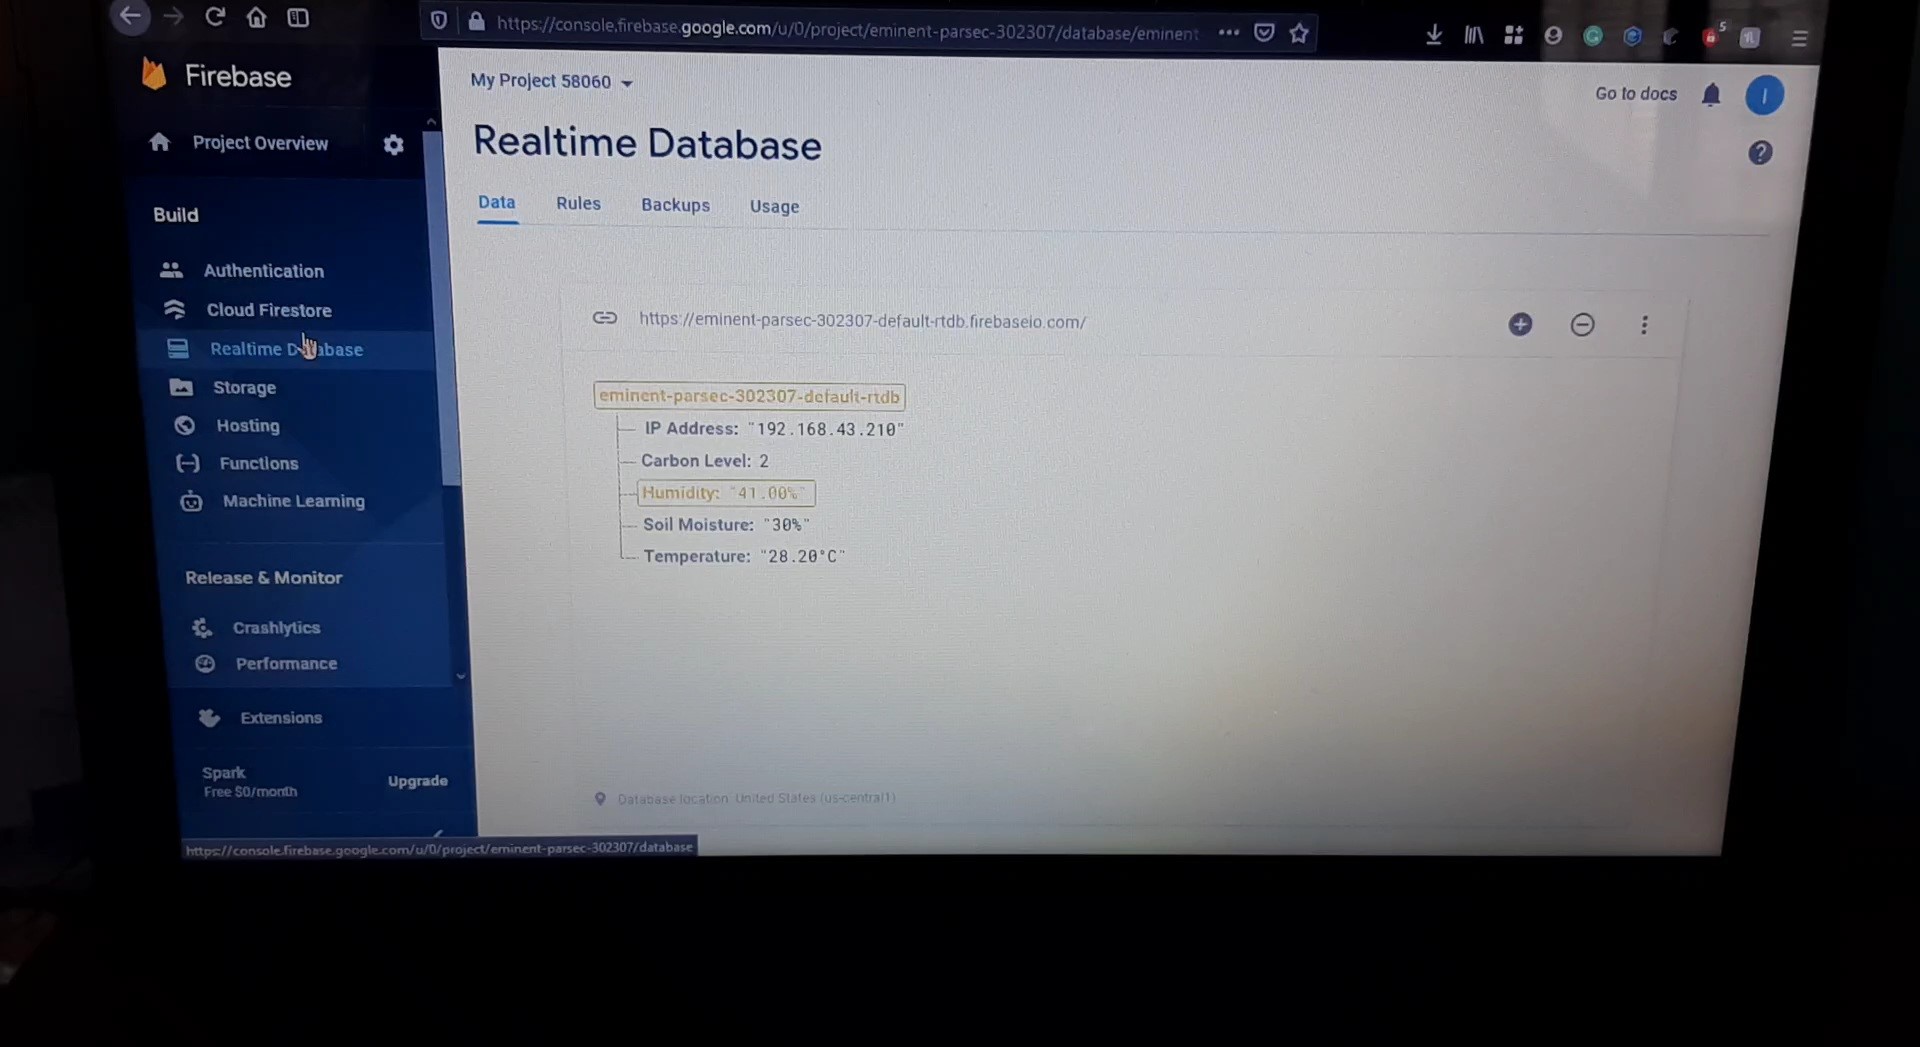Click the database URL link

pos(862,321)
